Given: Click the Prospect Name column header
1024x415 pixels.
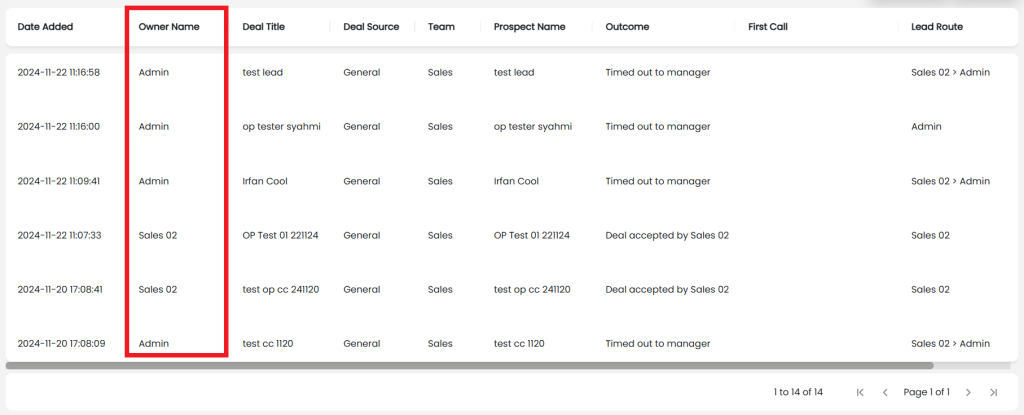Looking at the screenshot, I should point(529,27).
